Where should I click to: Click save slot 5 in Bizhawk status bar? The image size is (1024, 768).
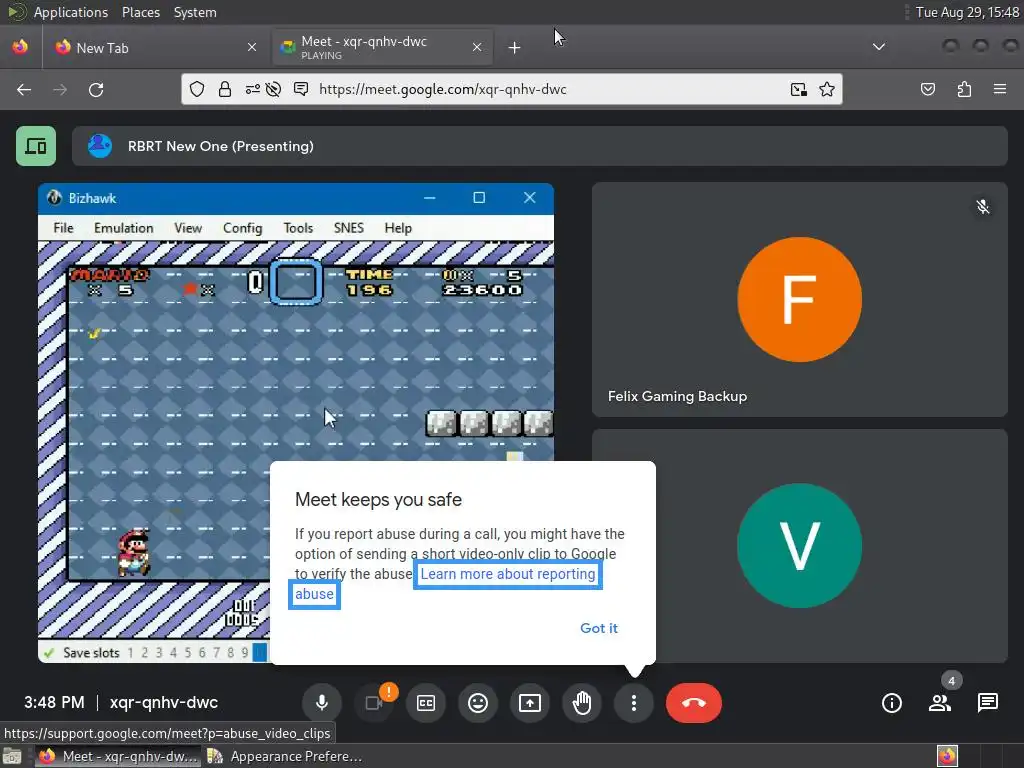(x=187, y=652)
